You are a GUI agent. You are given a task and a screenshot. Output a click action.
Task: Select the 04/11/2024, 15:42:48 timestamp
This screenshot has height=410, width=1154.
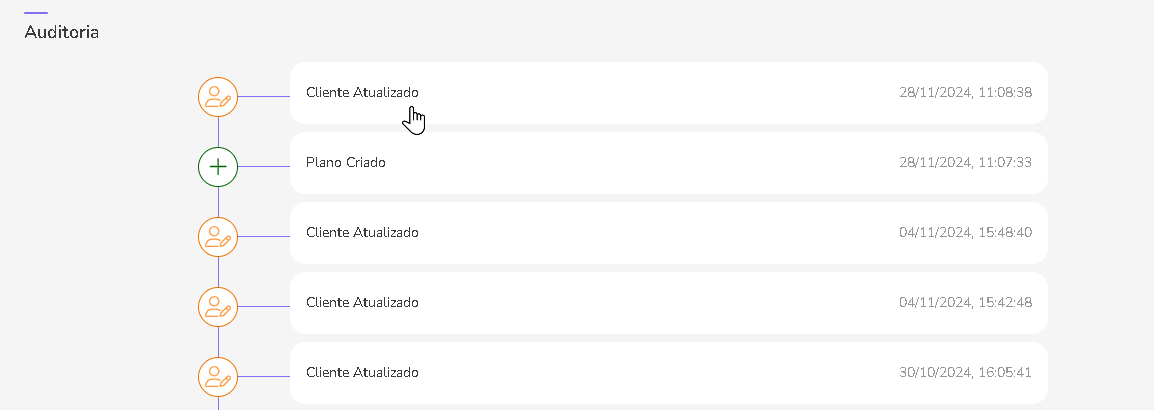coord(965,303)
